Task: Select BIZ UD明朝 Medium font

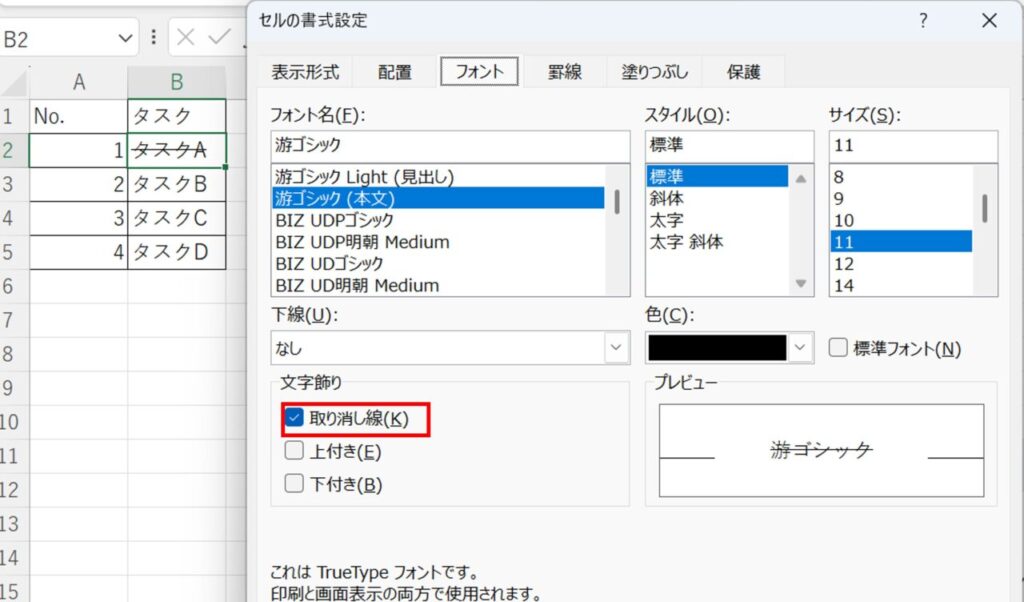Action: click(x=438, y=285)
